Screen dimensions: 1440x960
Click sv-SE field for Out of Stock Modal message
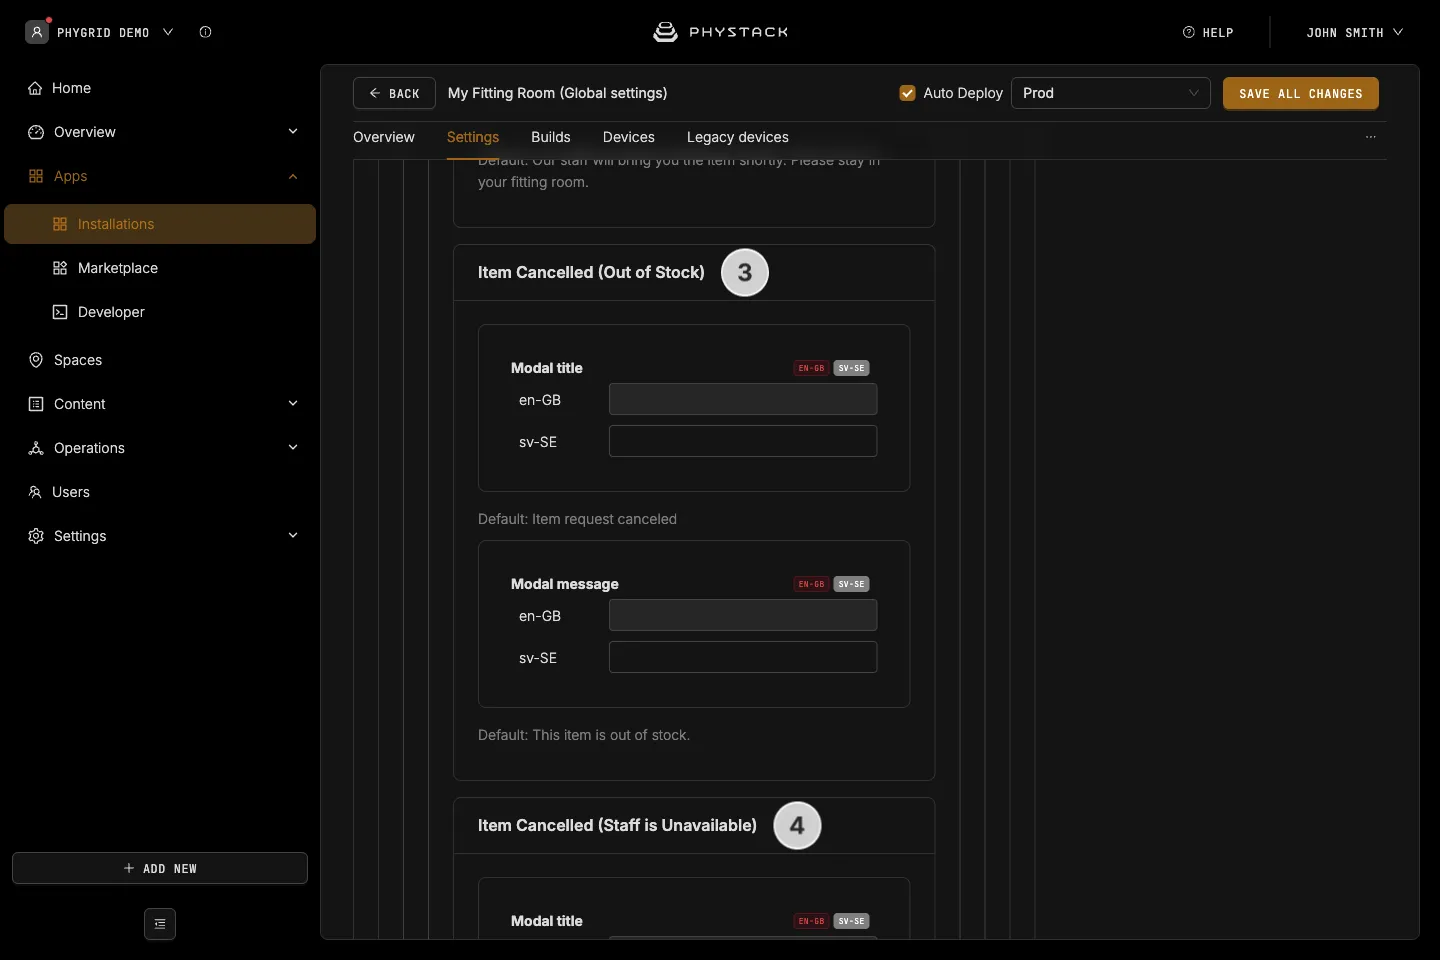[x=743, y=657]
